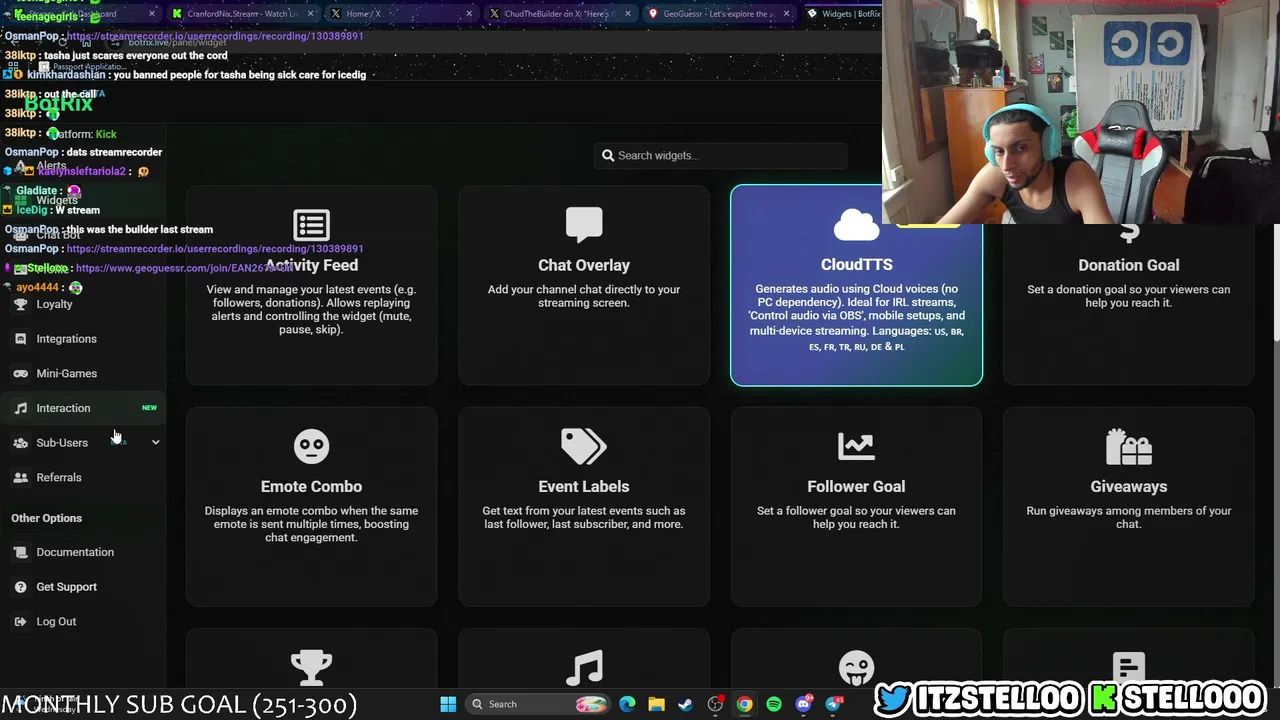Select the Activity Feed list icon
1280x720 pixels.
(x=311, y=225)
